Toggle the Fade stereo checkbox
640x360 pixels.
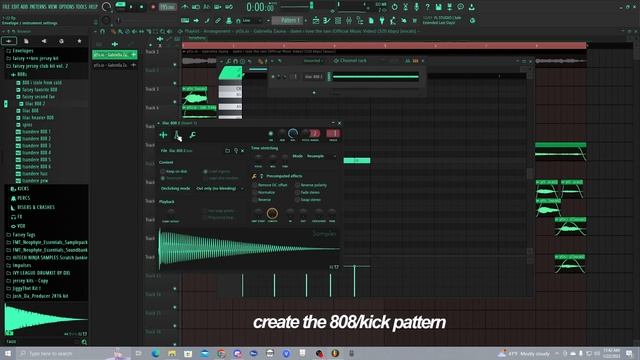tap(297, 192)
